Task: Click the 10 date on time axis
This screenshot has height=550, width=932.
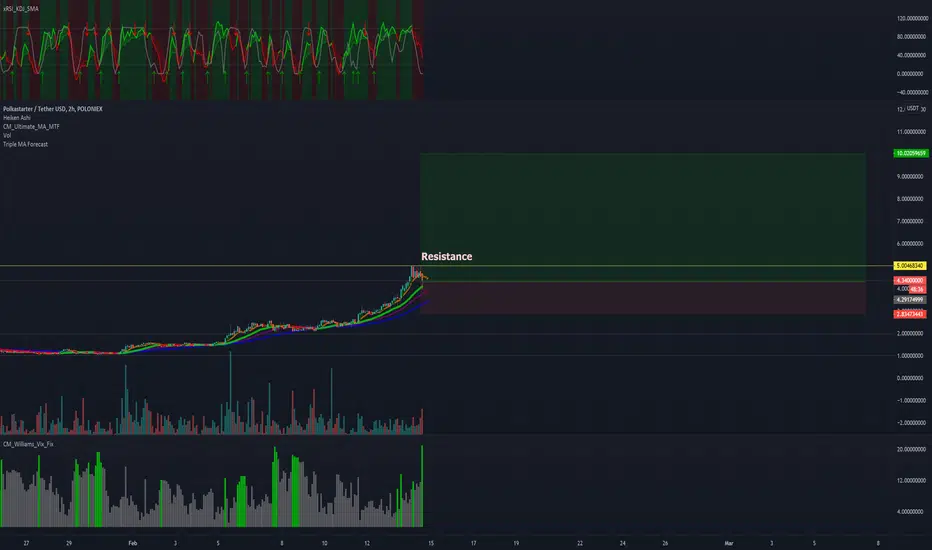Action: tap(325, 543)
